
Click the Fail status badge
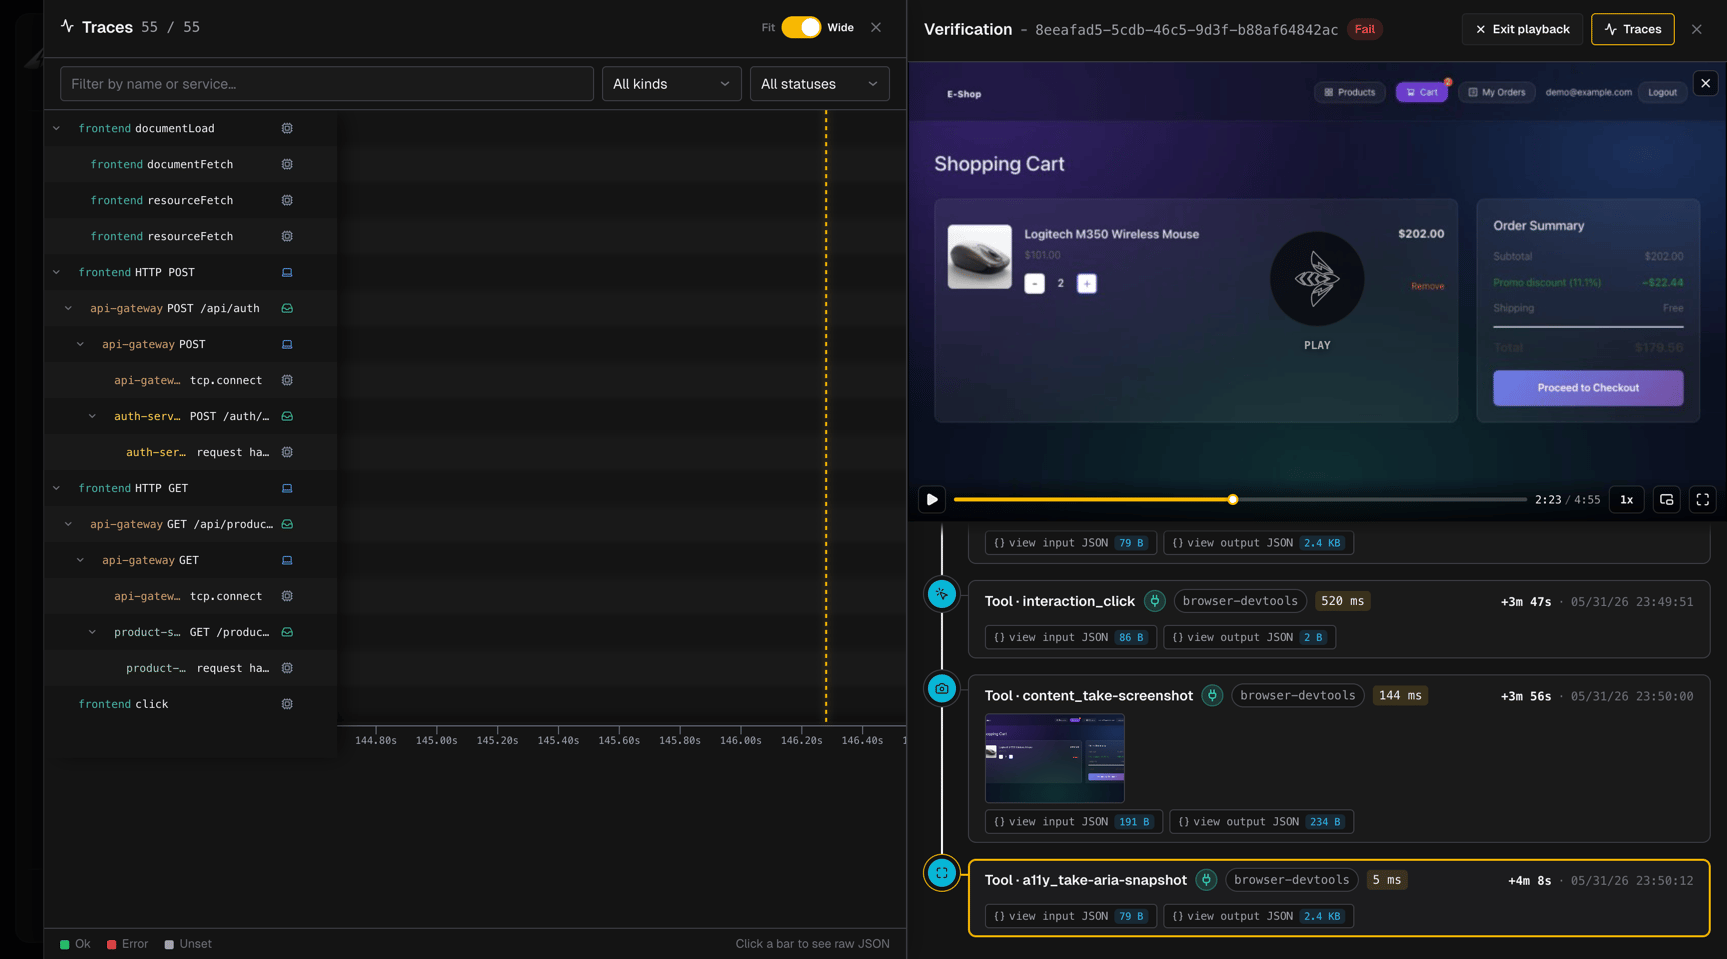pyautogui.click(x=1364, y=29)
